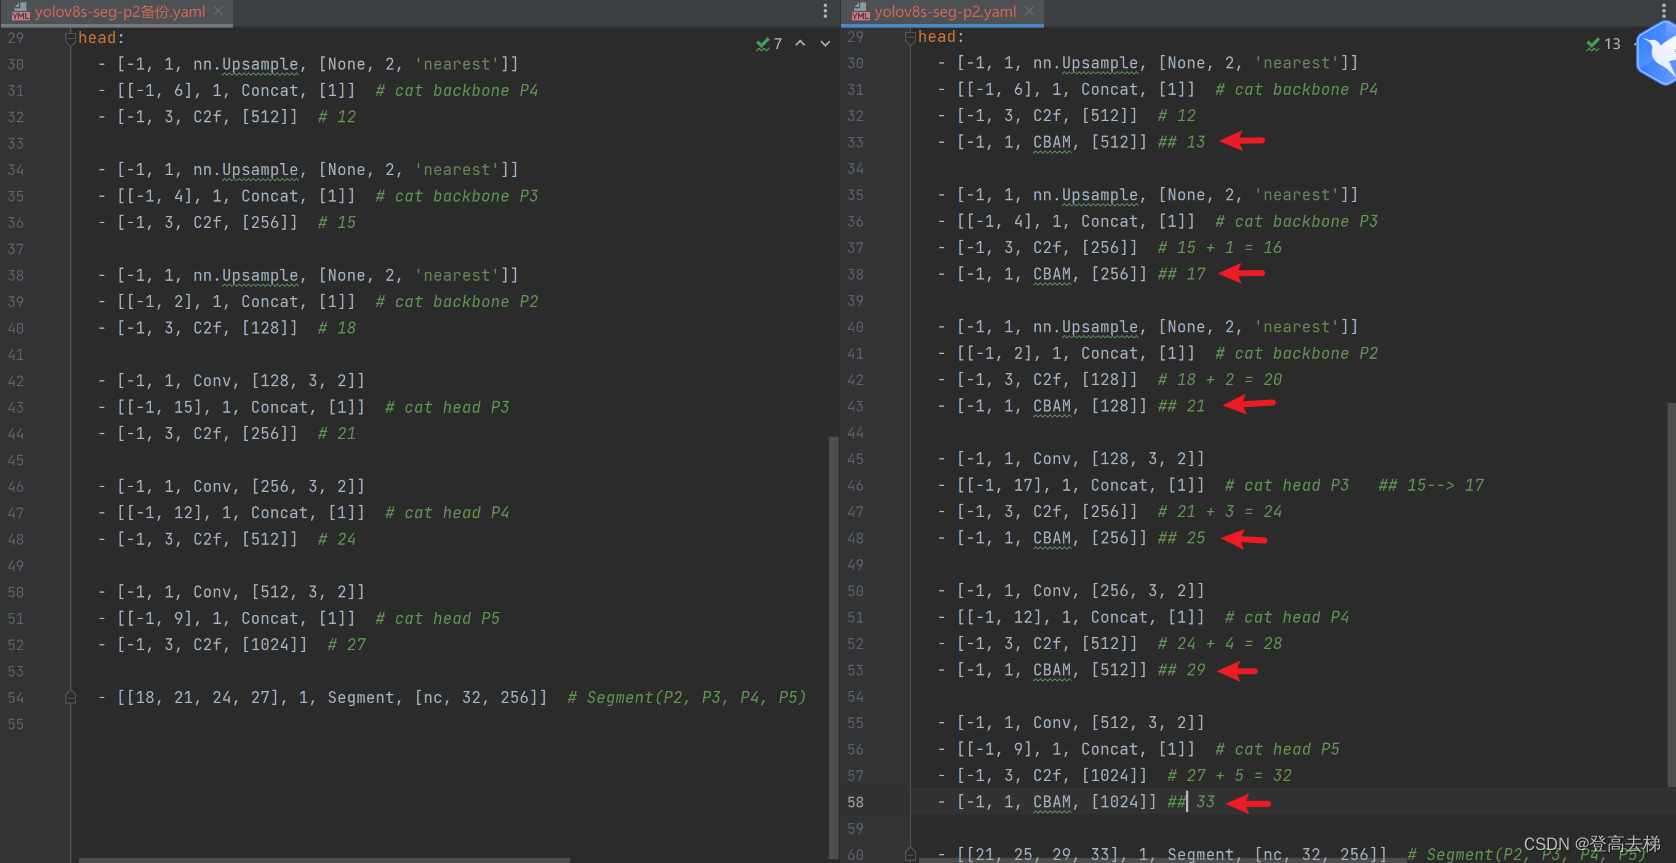The image size is (1676, 863).
Task: Click 'C2f, [128]] # 18' line left editor
Action: click(x=227, y=328)
